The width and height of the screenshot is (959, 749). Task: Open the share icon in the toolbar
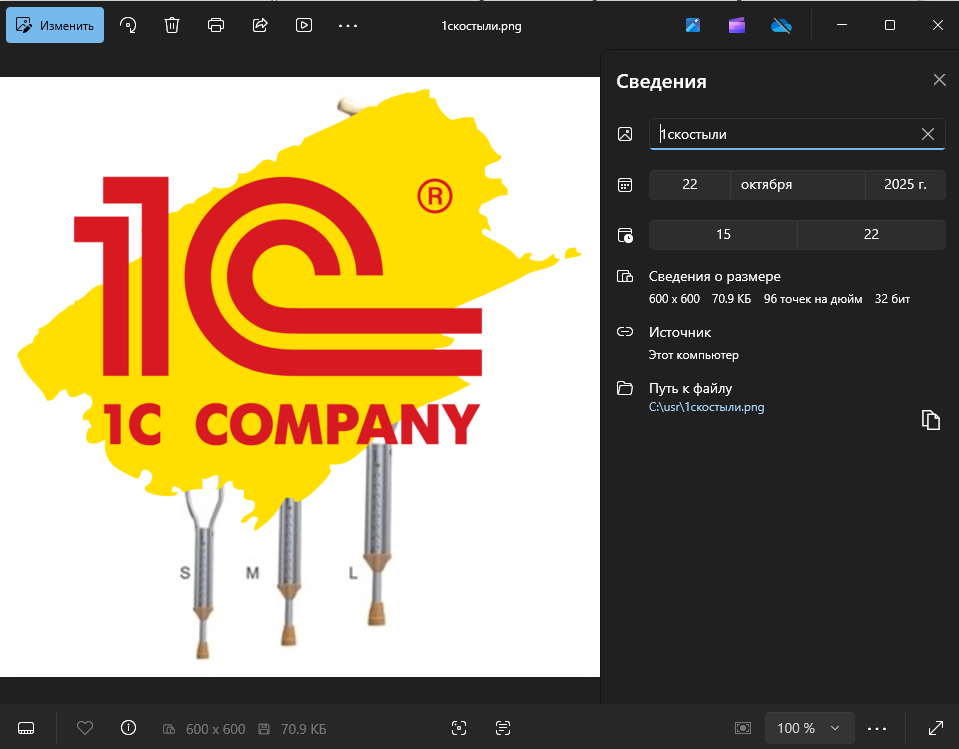[260, 26]
